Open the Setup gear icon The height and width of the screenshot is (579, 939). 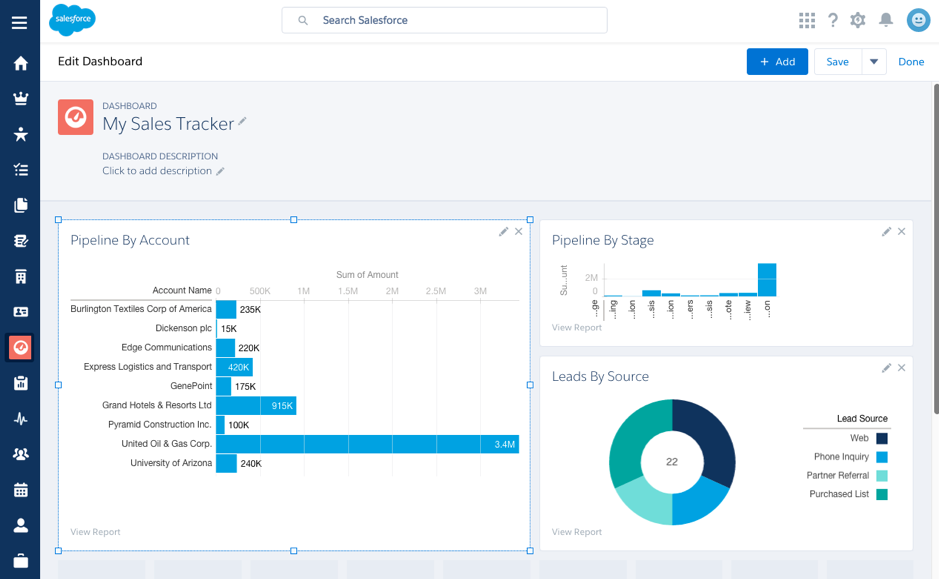pyautogui.click(x=858, y=20)
